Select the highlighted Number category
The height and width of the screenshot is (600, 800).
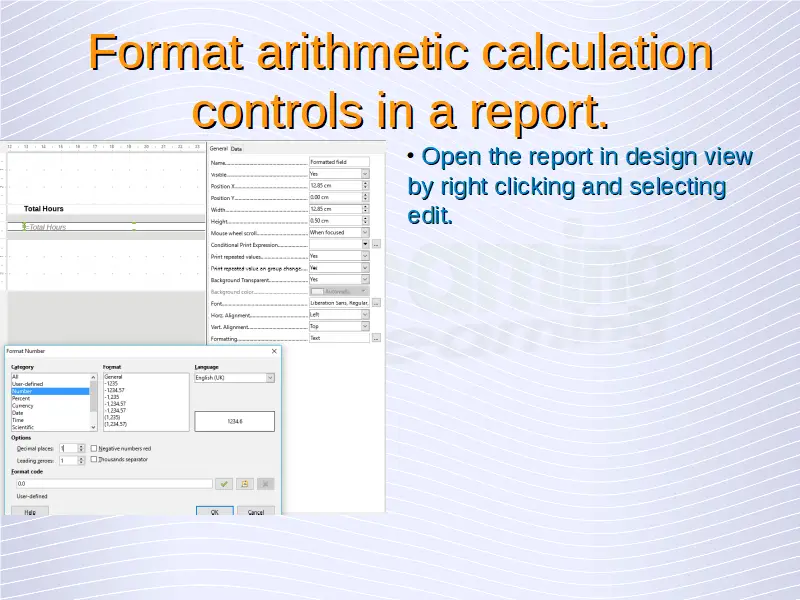50,391
